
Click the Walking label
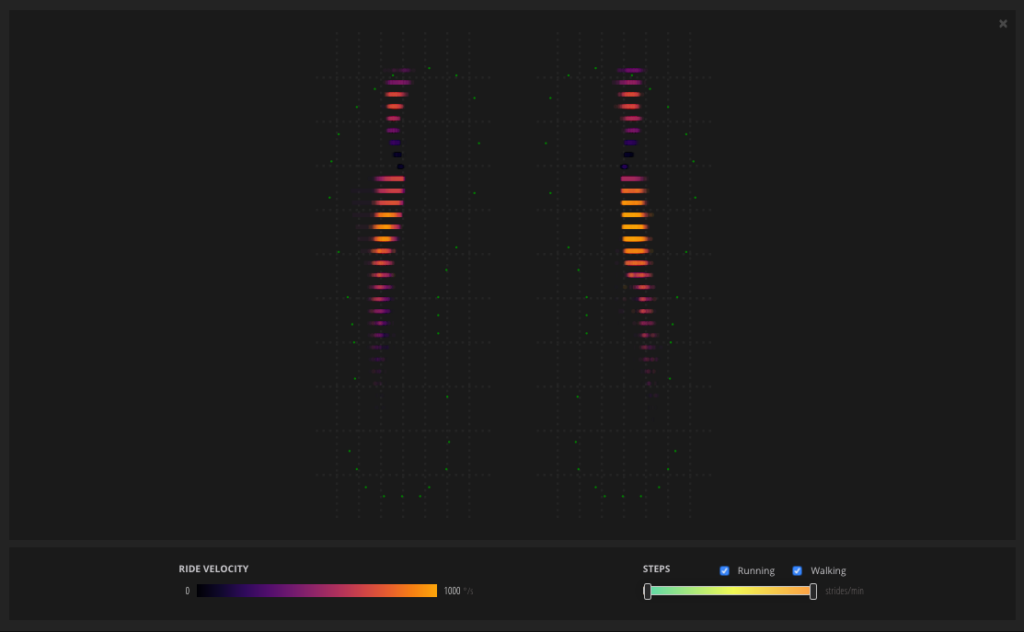click(828, 571)
